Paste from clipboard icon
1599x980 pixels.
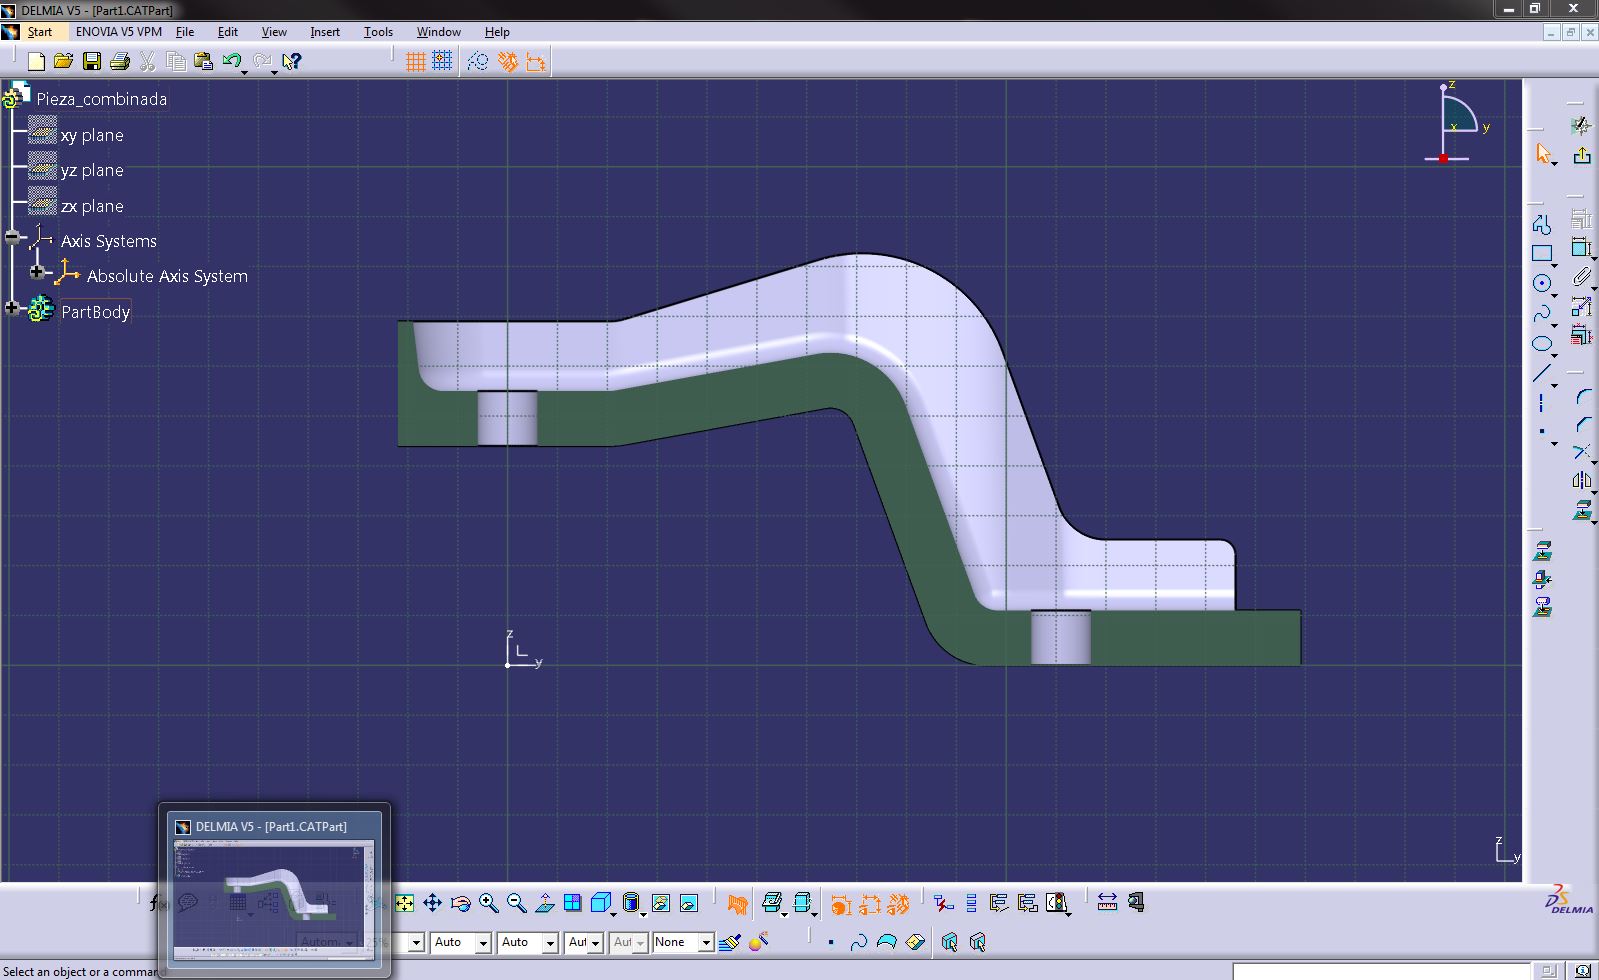pyautogui.click(x=203, y=62)
